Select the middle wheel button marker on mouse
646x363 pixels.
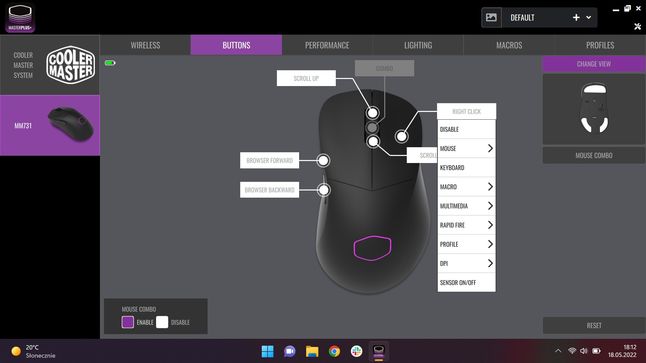click(372, 128)
